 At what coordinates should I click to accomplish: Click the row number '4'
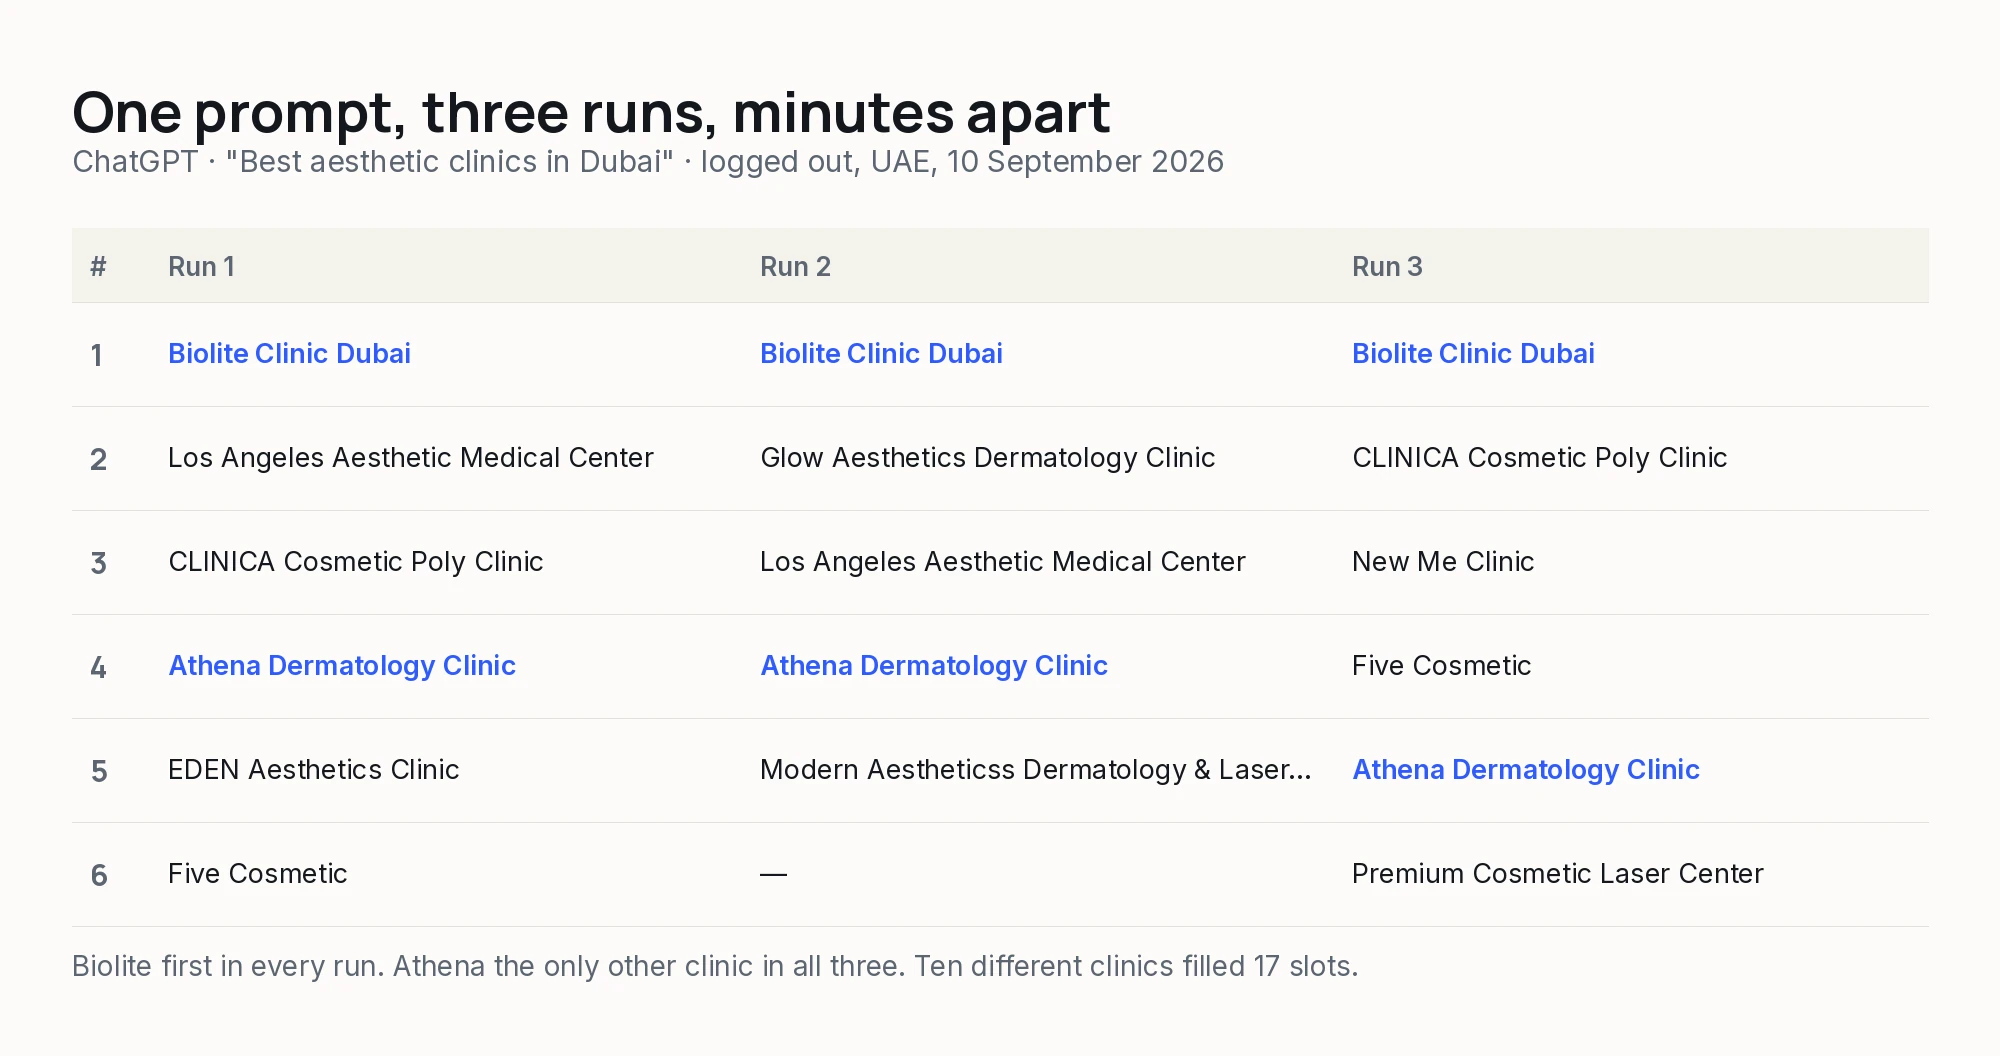98,667
